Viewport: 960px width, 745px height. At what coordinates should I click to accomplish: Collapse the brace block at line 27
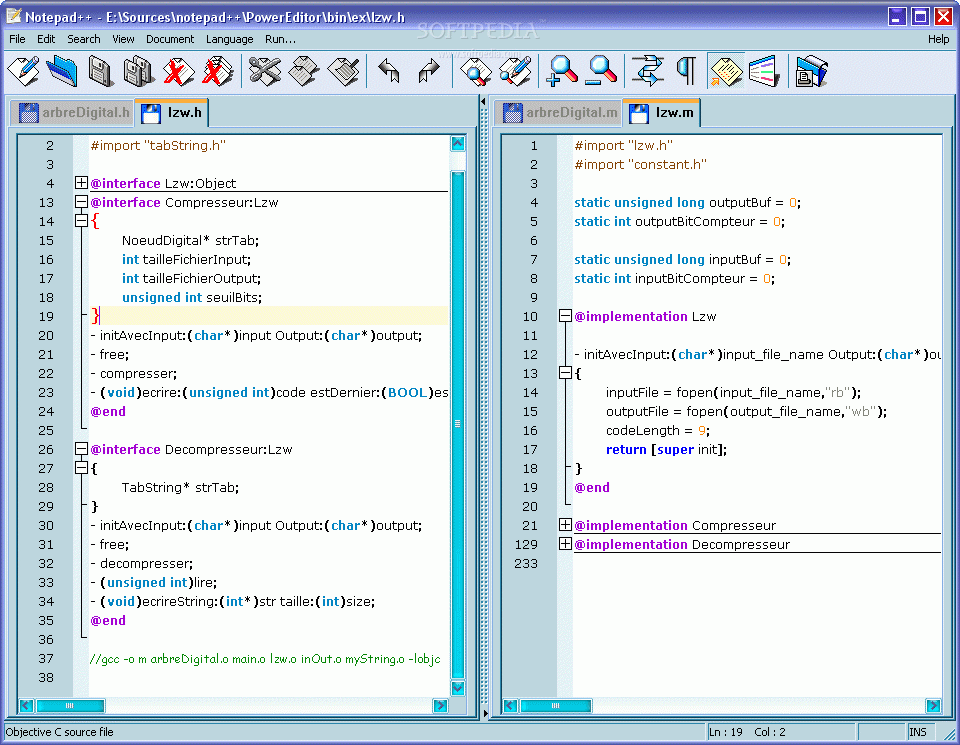click(x=81, y=468)
